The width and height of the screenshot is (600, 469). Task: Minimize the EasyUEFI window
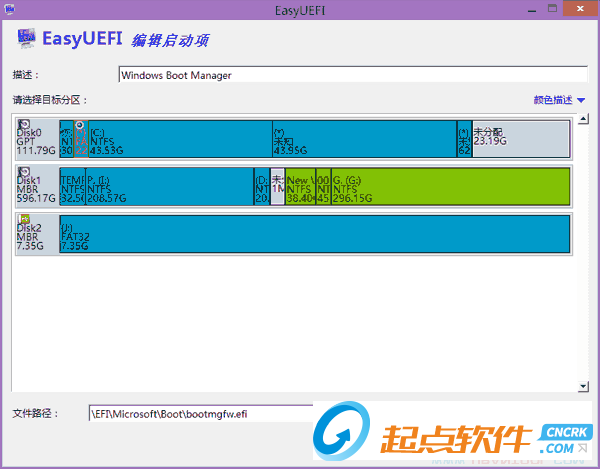[x=532, y=10]
